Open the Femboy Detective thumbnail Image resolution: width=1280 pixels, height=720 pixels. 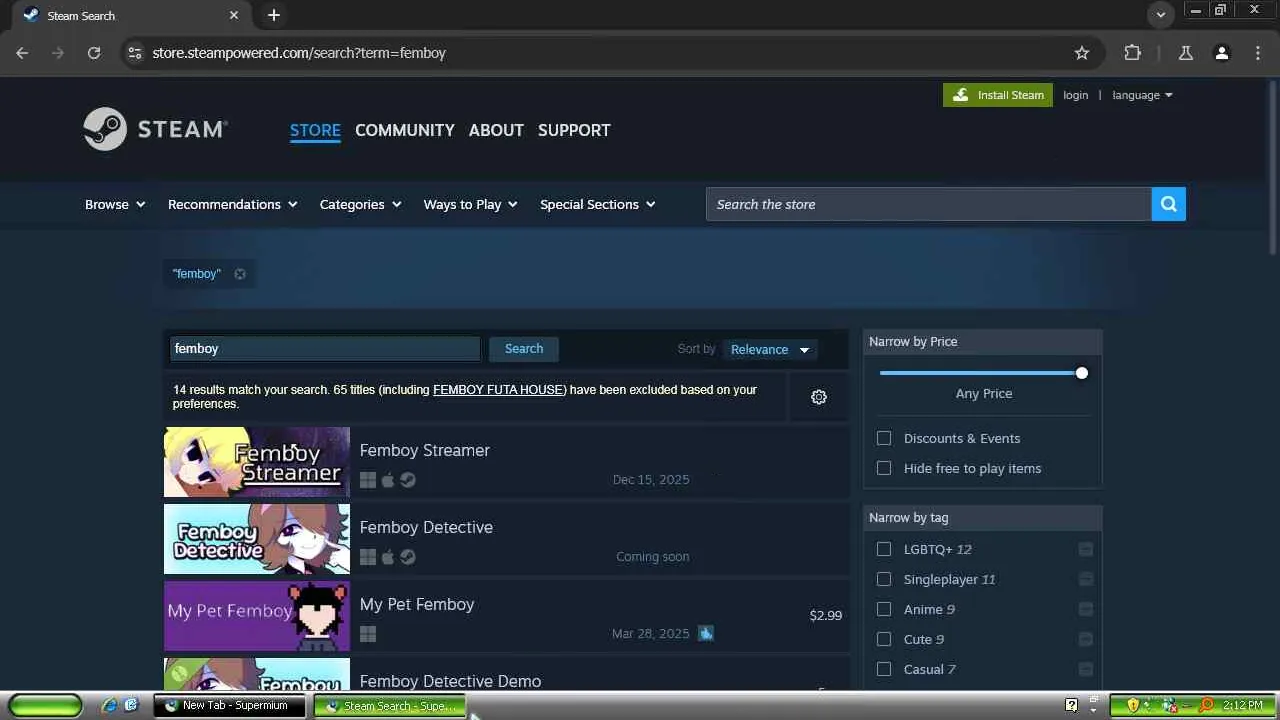tap(257, 539)
